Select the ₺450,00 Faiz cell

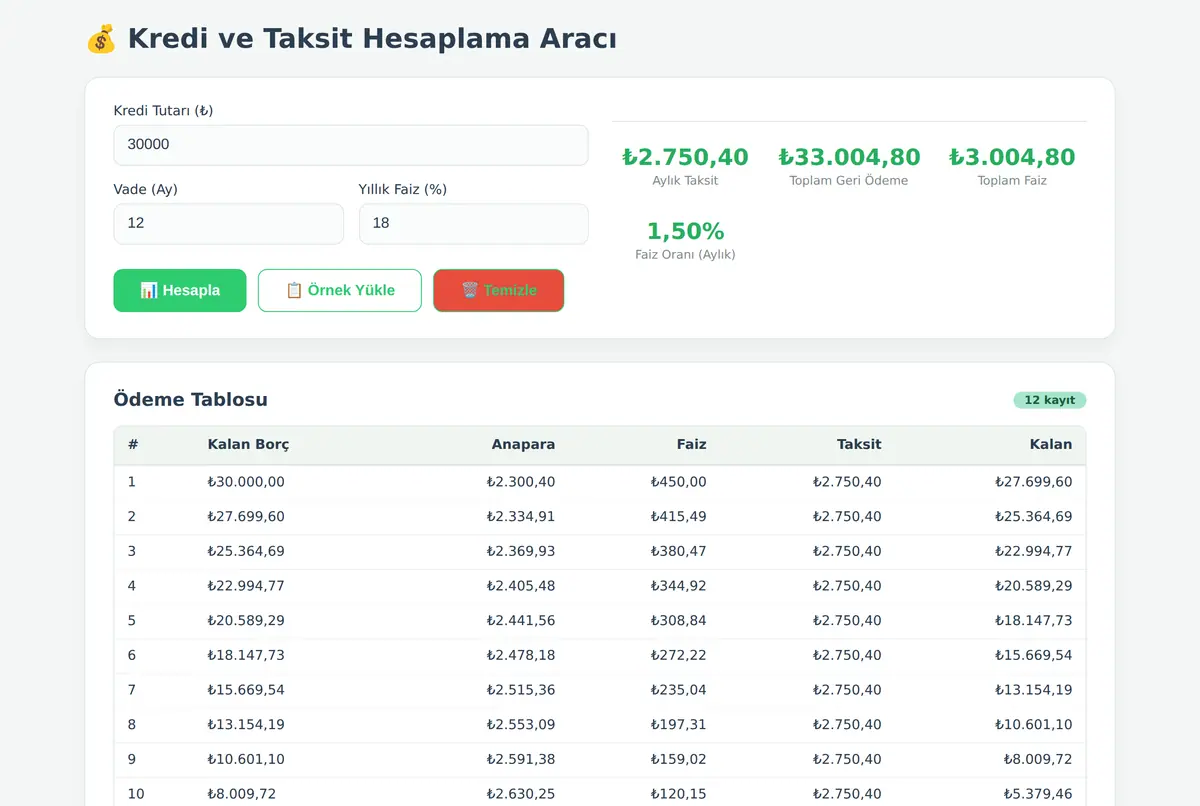click(x=678, y=482)
